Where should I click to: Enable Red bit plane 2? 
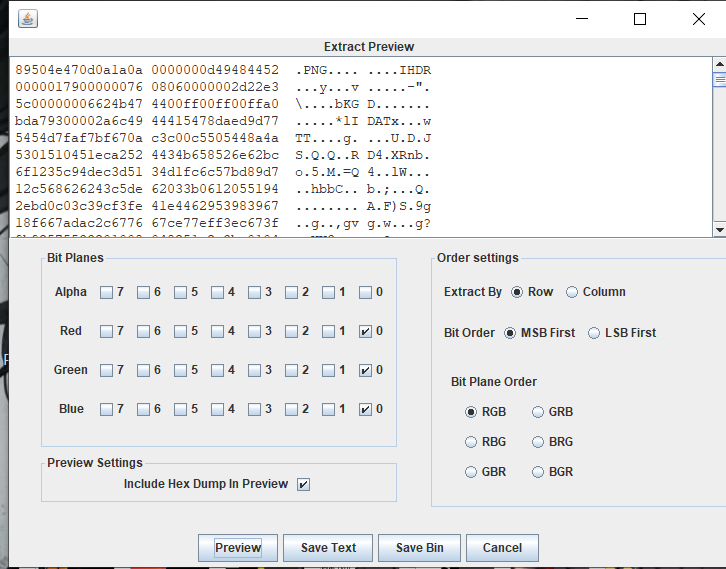pos(291,331)
